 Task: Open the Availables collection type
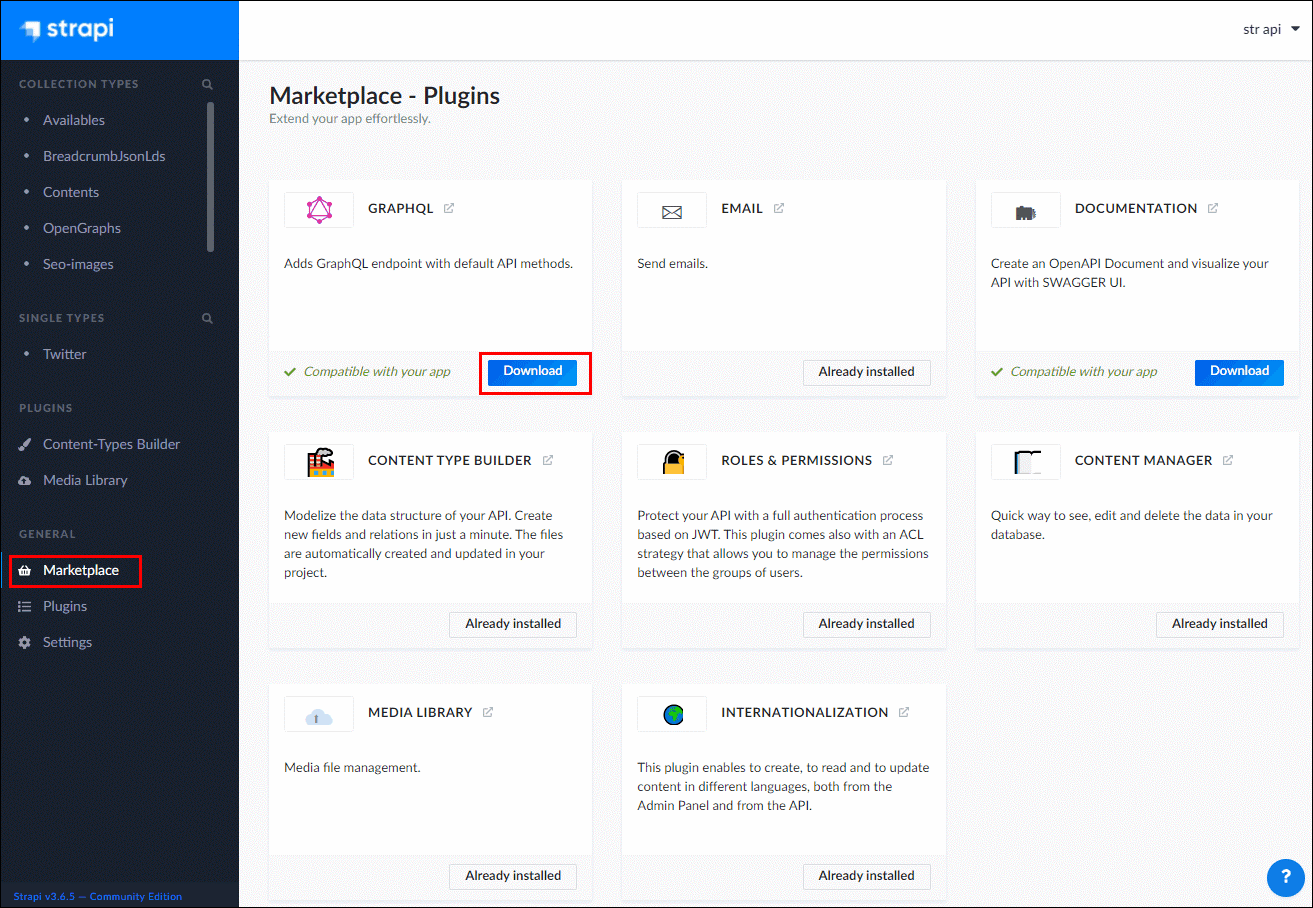74,120
